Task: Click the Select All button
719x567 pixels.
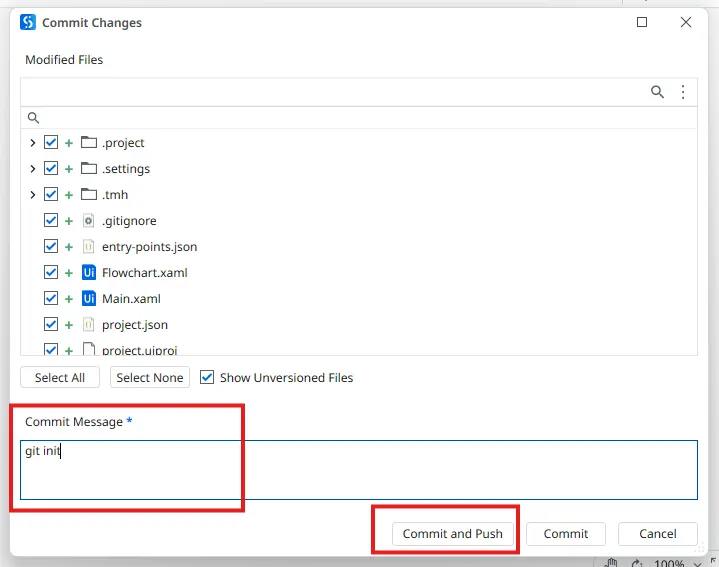Action: click(60, 378)
